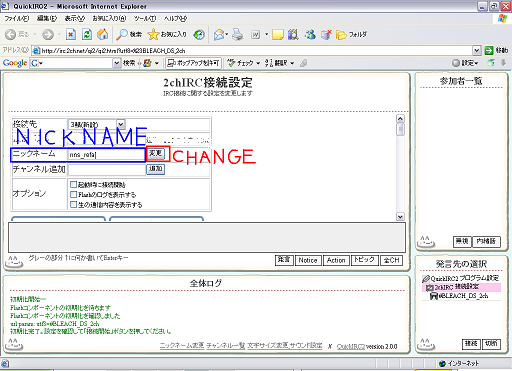This screenshot has width=512, height=371.
Task: Refresh the page with the Refresh icon
Action: point(87,34)
